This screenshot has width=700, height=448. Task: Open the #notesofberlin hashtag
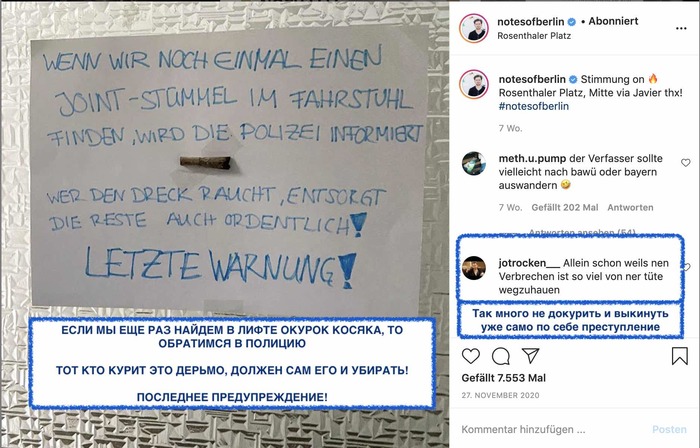[533, 106]
